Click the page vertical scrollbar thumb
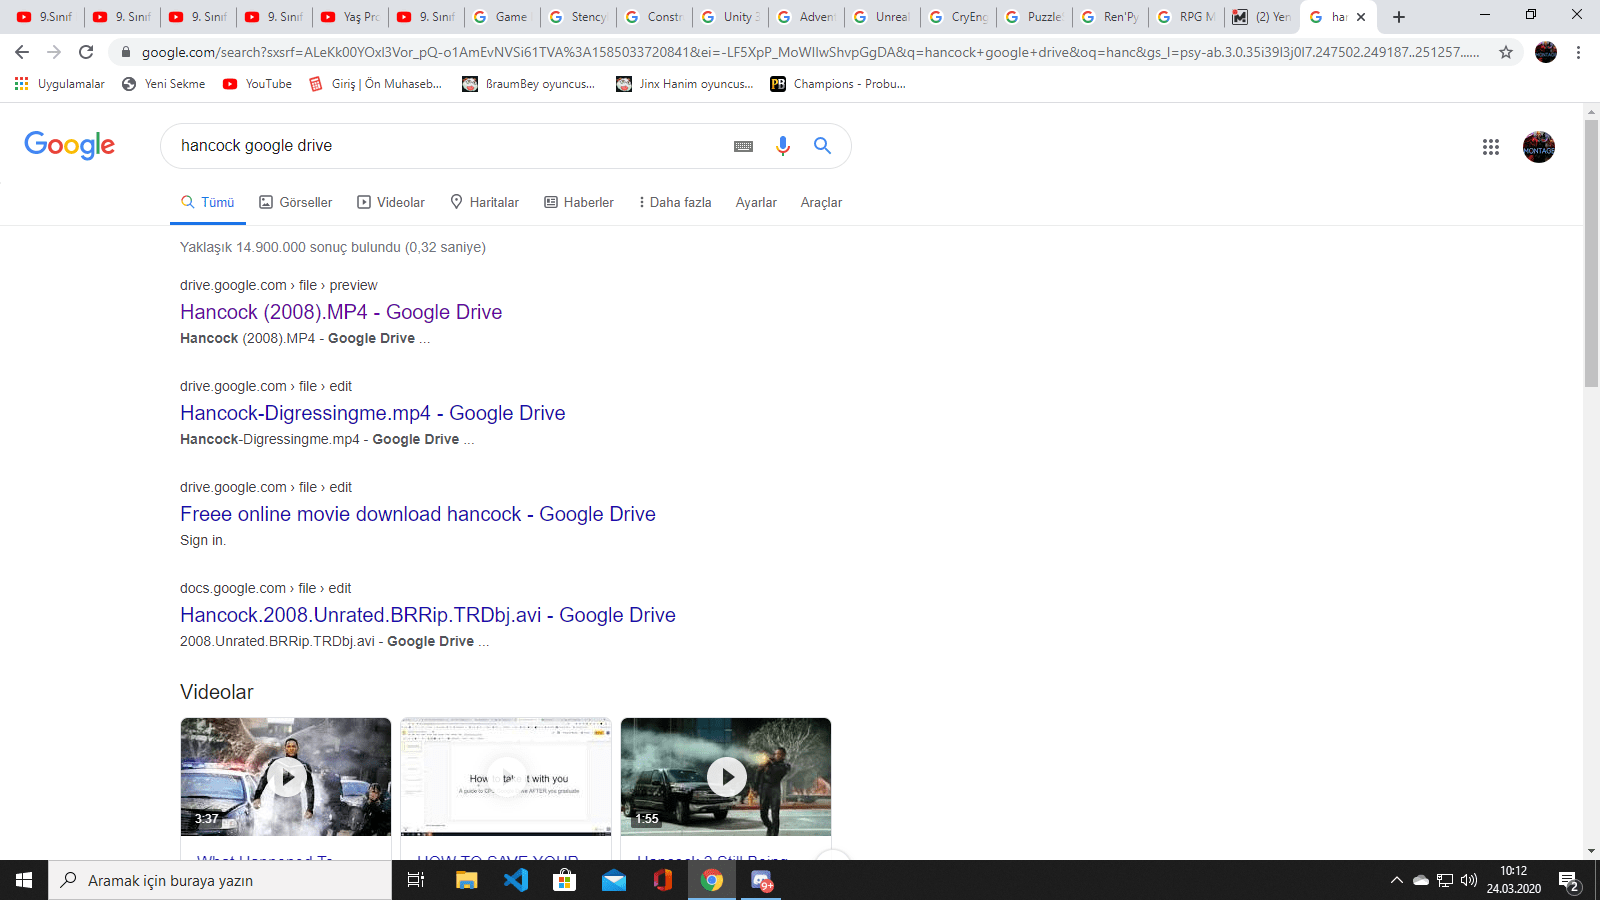This screenshot has width=1600, height=900. click(x=1591, y=253)
